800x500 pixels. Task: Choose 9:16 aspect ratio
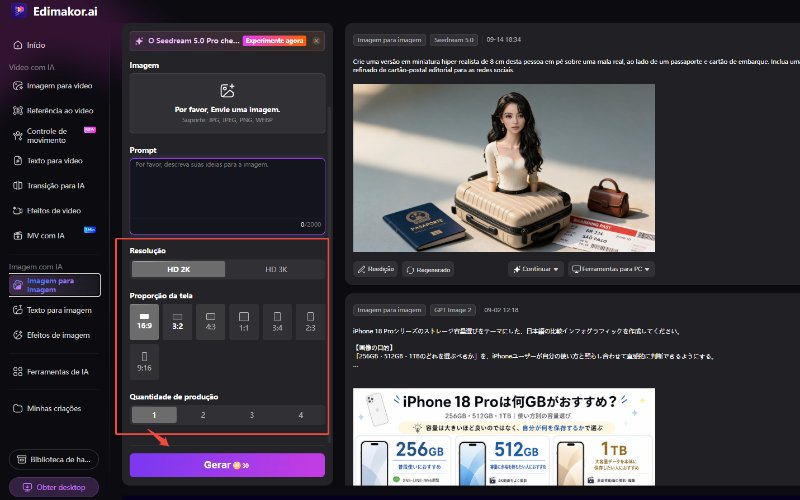tap(144, 362)
